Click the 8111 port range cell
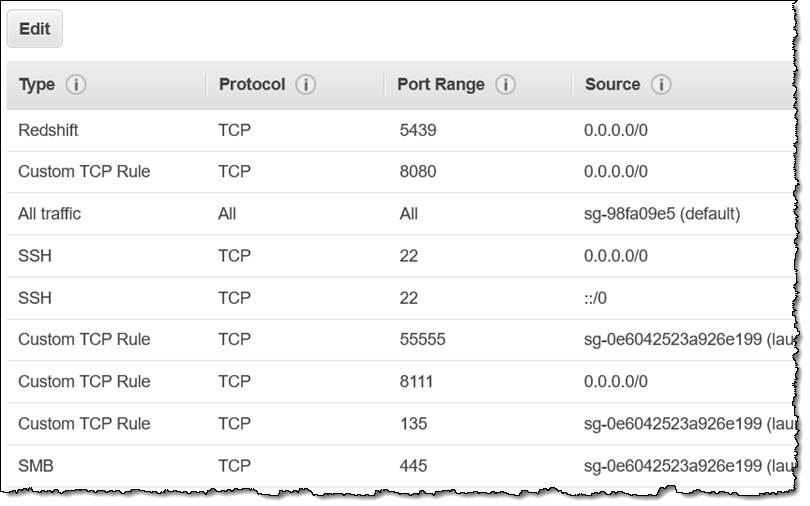 [x=416, y=382]
